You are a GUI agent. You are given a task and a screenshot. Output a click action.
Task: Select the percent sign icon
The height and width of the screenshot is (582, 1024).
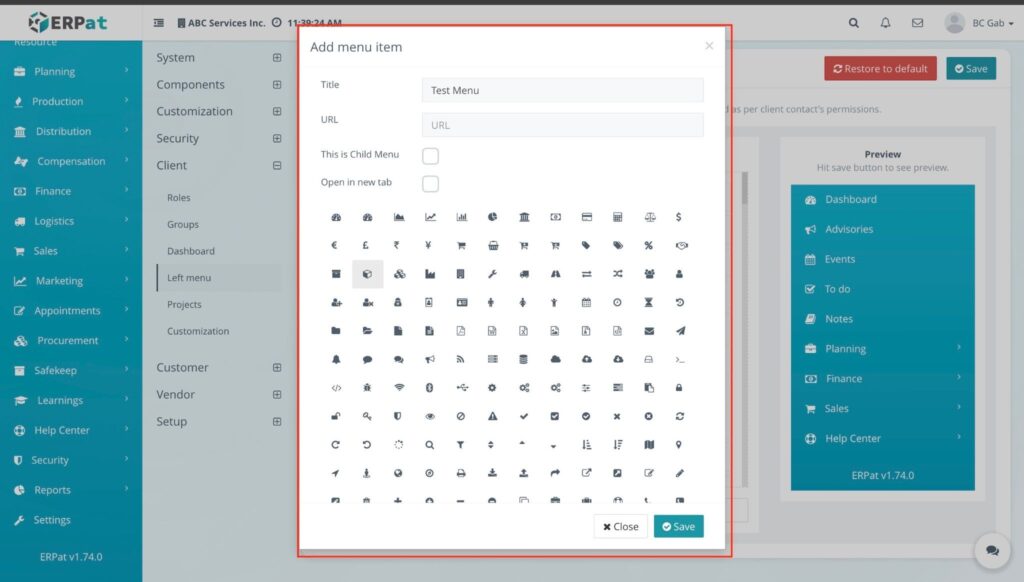648,246
